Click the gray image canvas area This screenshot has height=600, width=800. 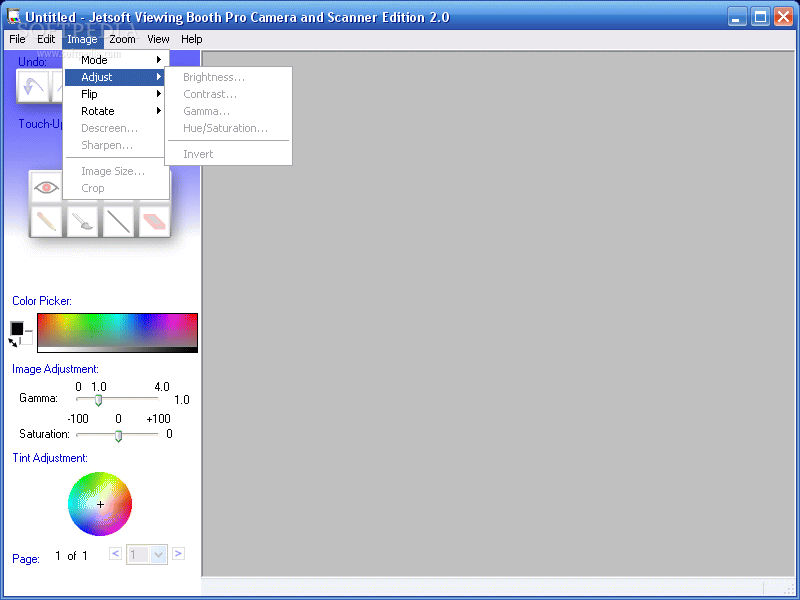tap(498, 314)
